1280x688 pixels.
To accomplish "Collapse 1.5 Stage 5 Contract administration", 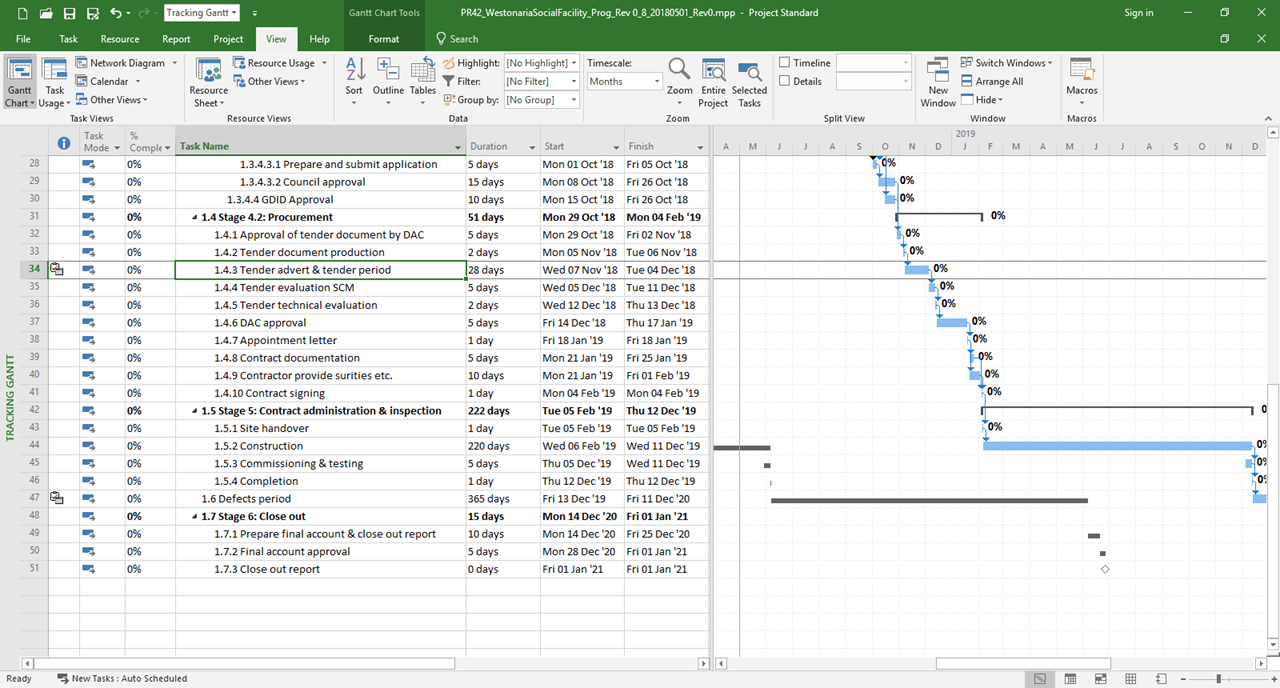I will click(194, 411).
